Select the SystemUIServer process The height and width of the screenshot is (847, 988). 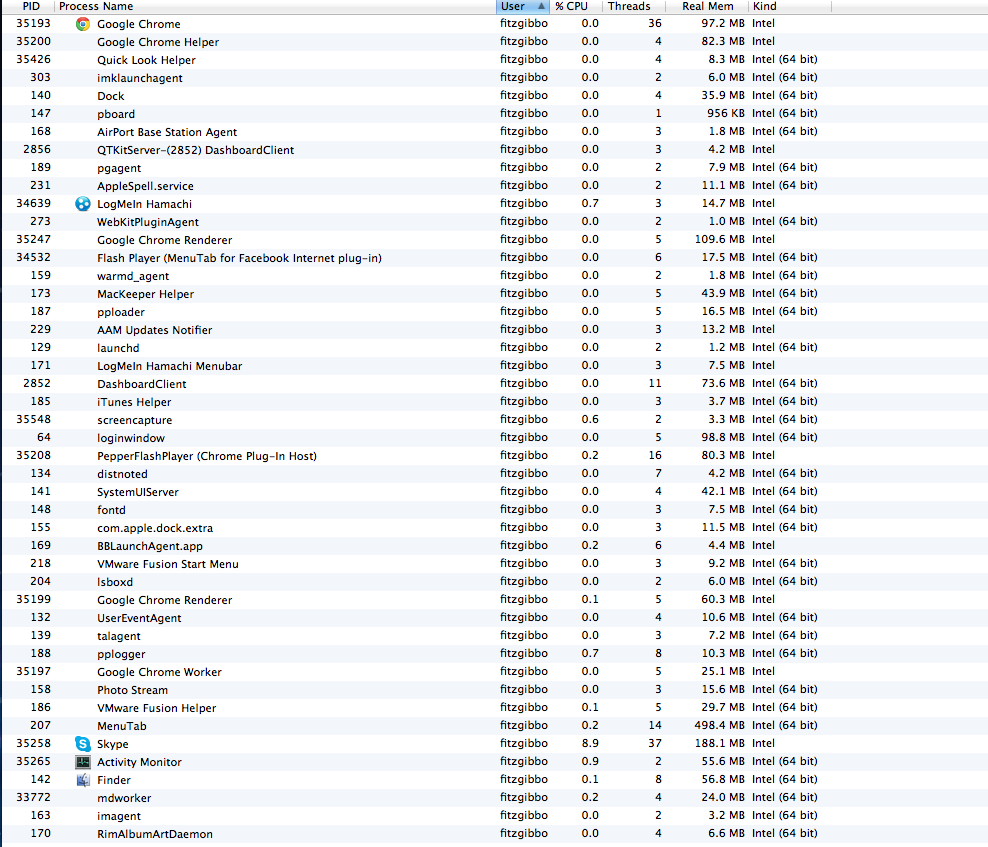pyautogui.click(x=494, y=492)
